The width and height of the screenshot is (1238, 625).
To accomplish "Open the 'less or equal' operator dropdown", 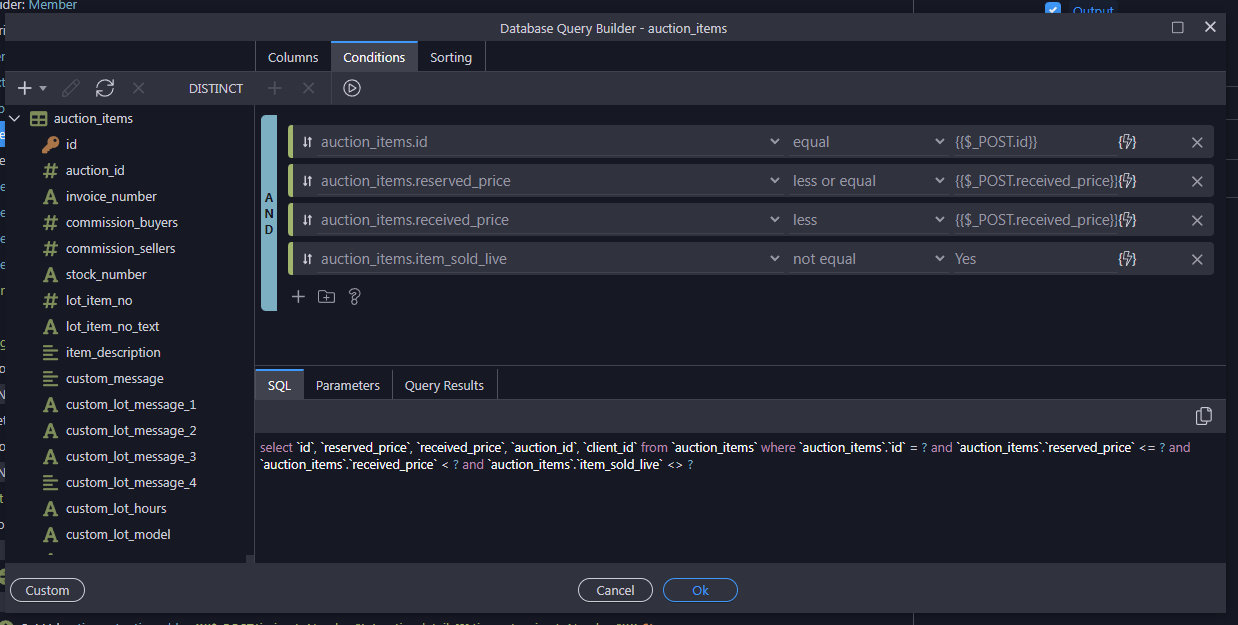I will (x=868, y=181).
